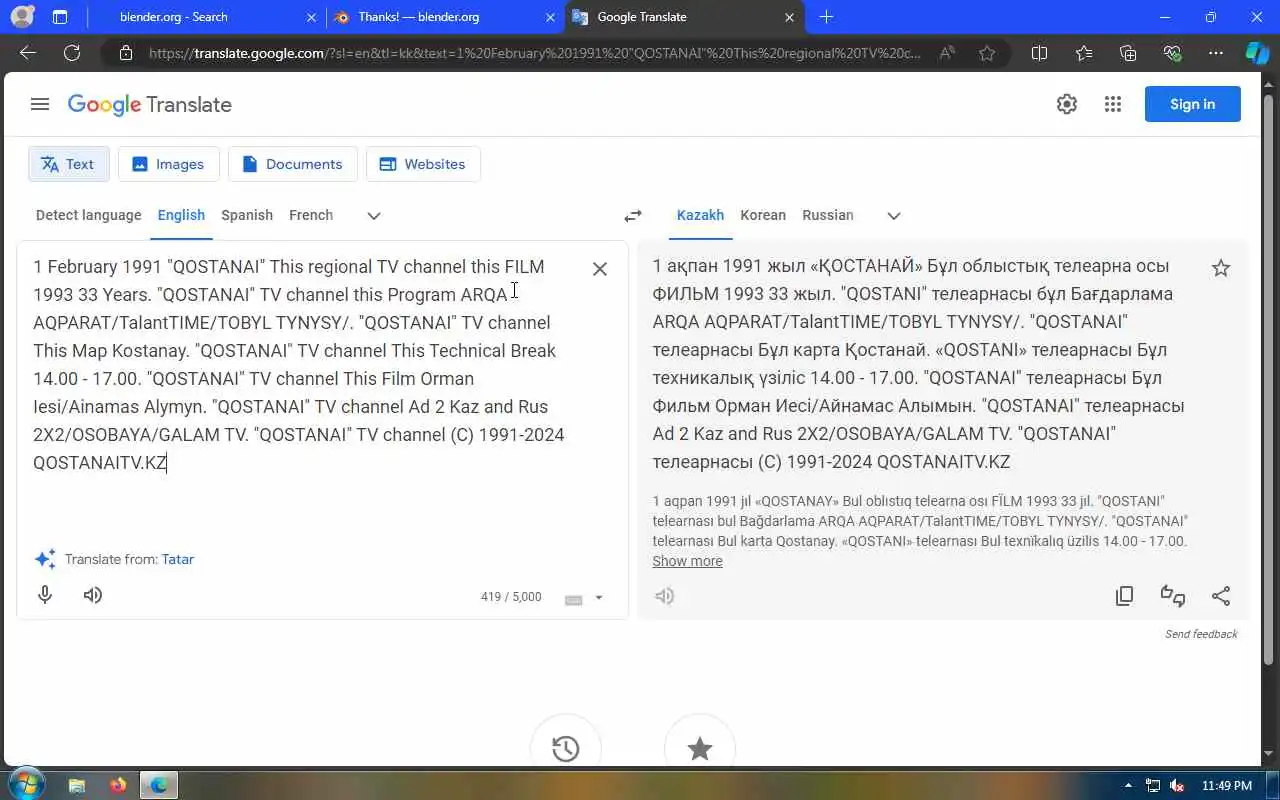Viewport: 1280px width, 800px height.
Task: Open File Explorer from taskbar
Action: tap(77, 785)
